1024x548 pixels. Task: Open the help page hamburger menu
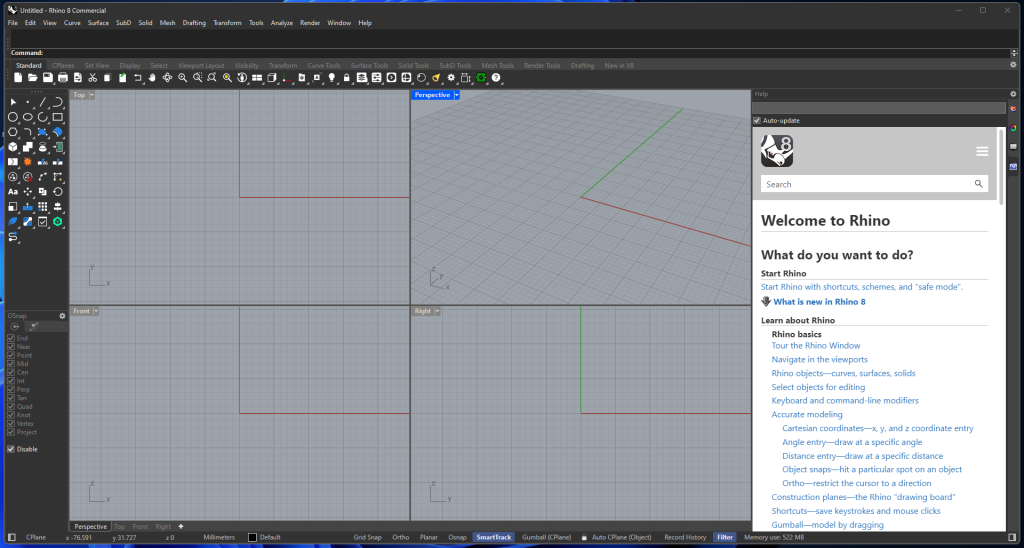(x=982, y=152)
